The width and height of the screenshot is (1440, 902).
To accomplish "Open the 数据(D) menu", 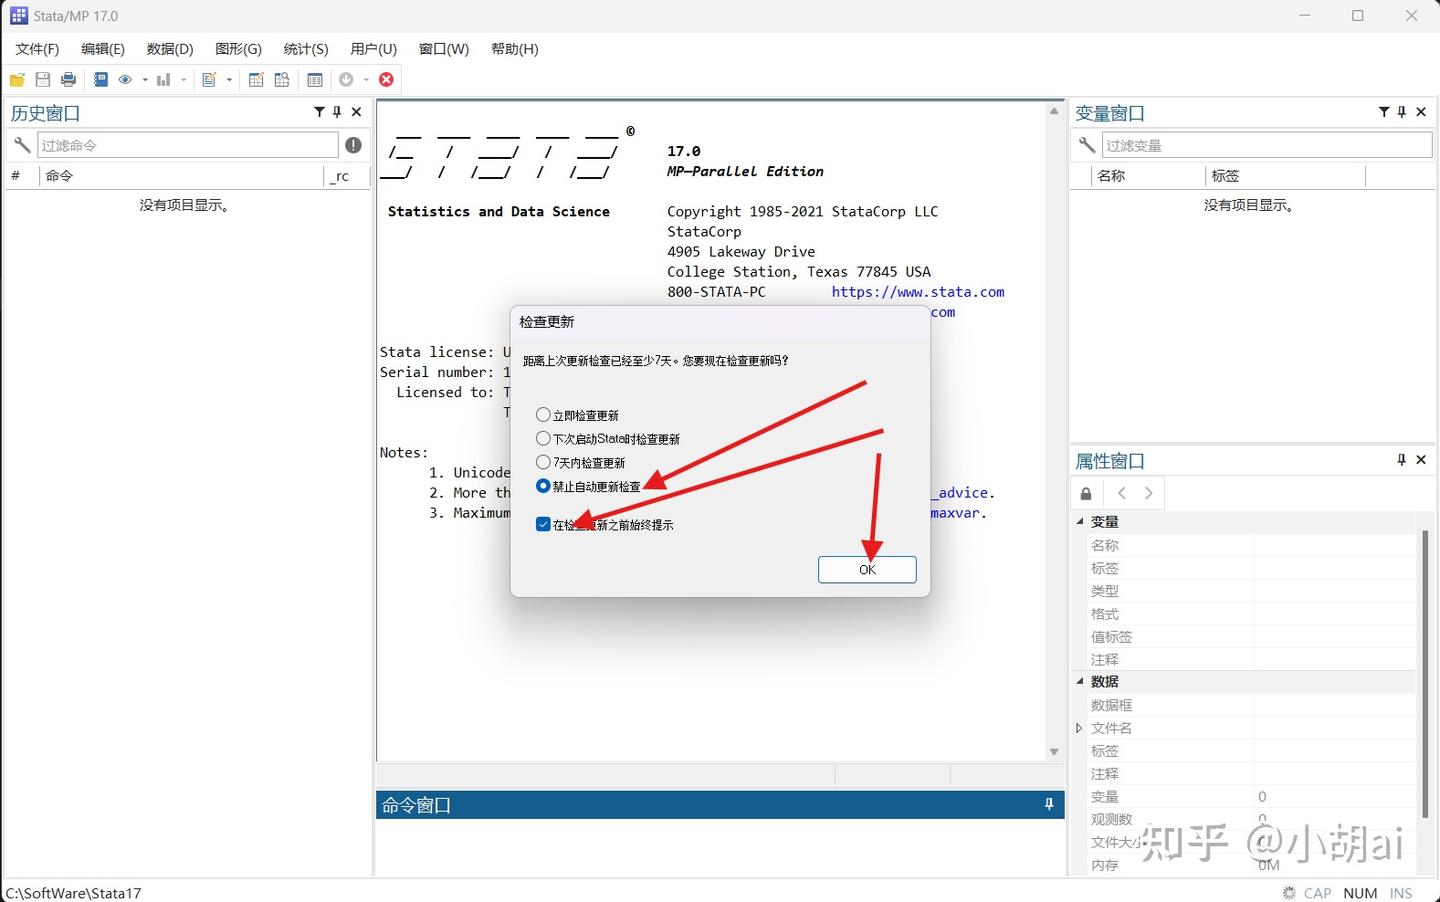I will click(170, 49).
